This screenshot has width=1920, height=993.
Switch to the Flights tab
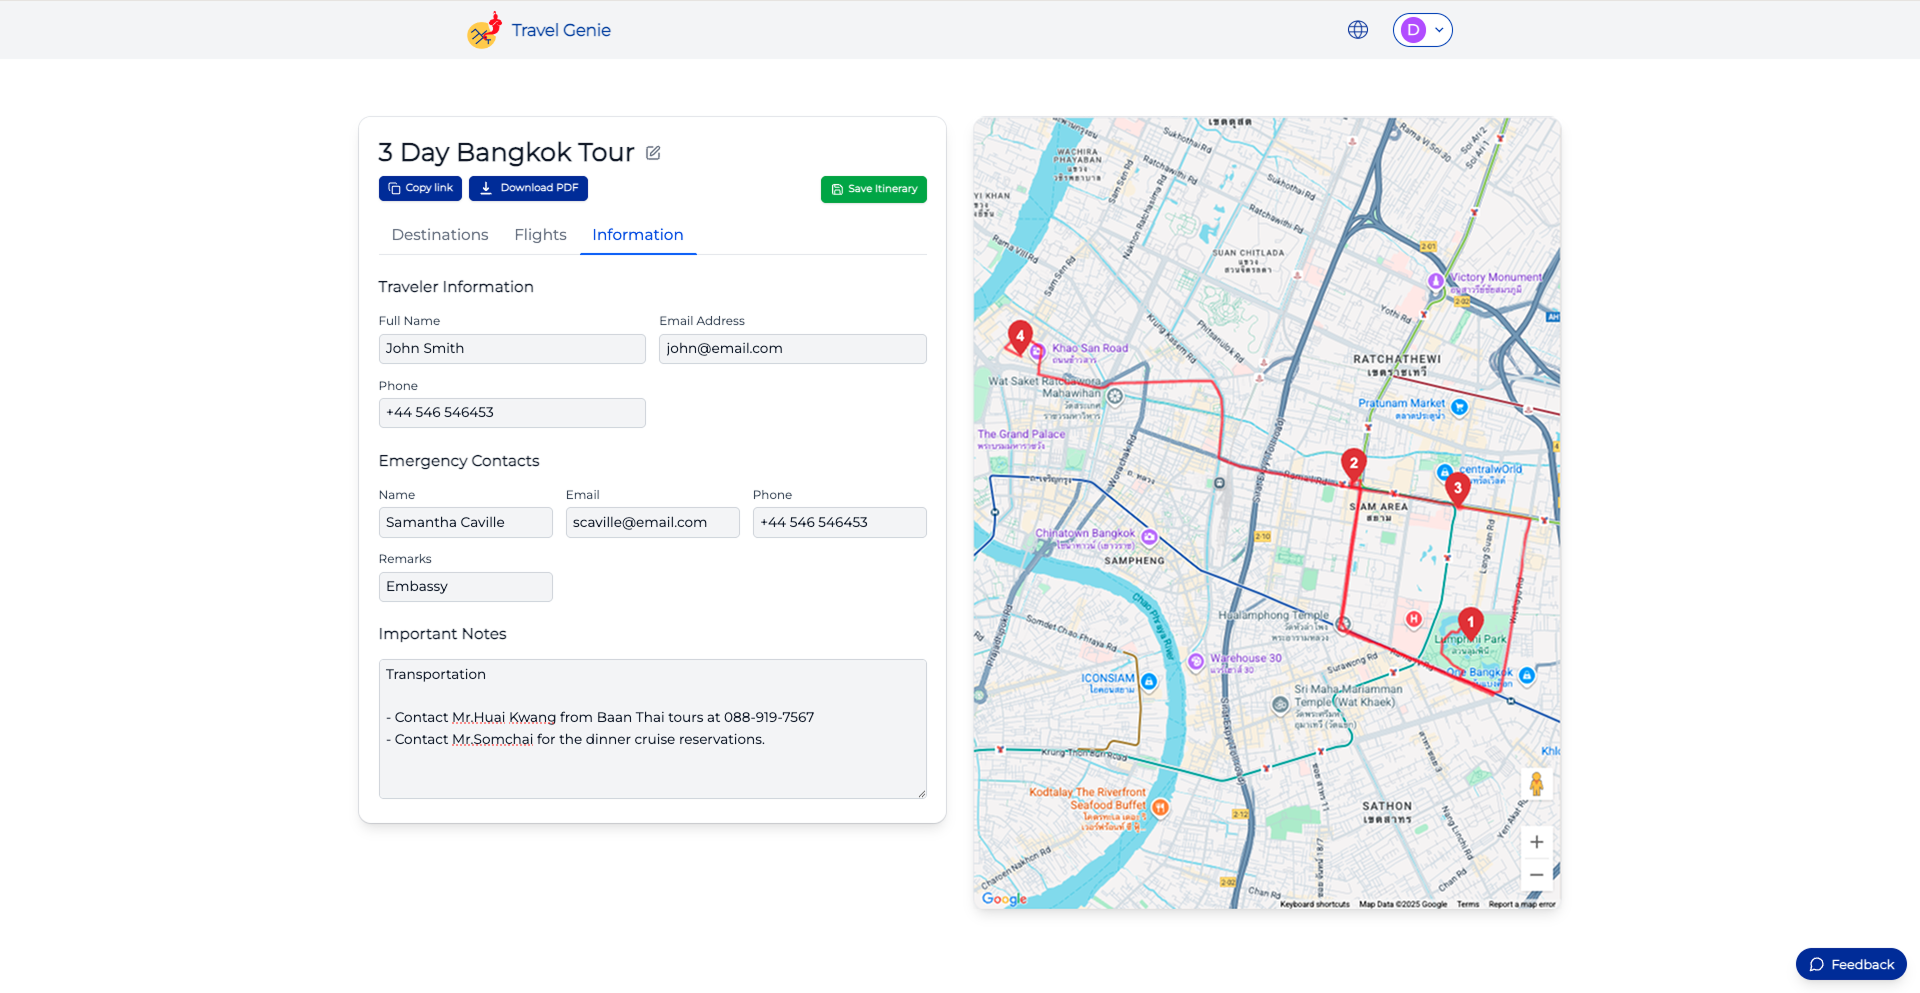[540, 234]
